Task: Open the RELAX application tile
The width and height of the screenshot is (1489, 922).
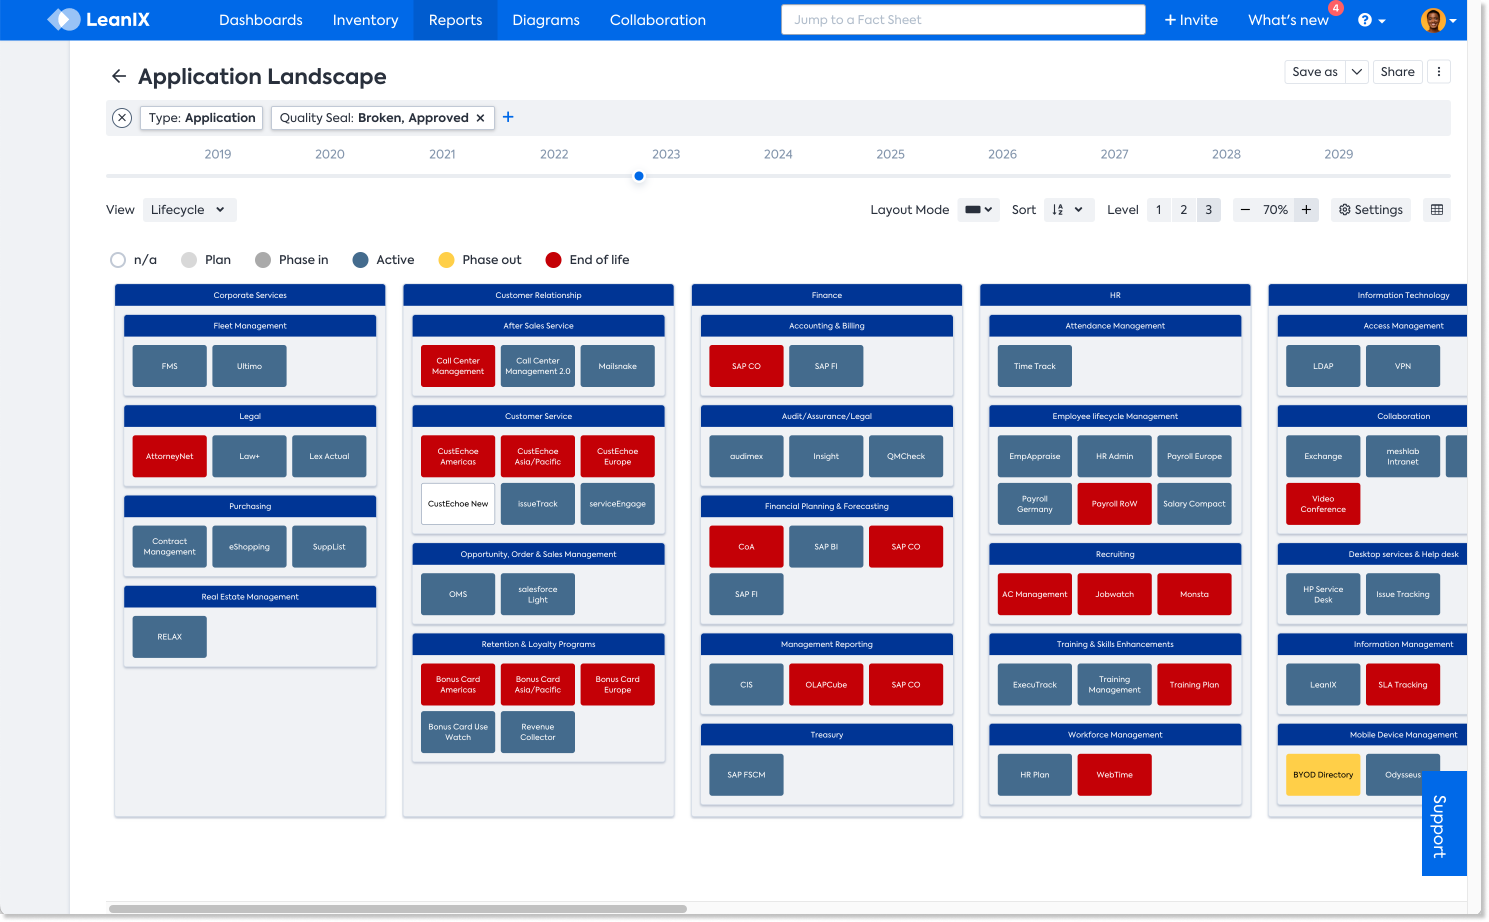Action: tap(170, 637)
